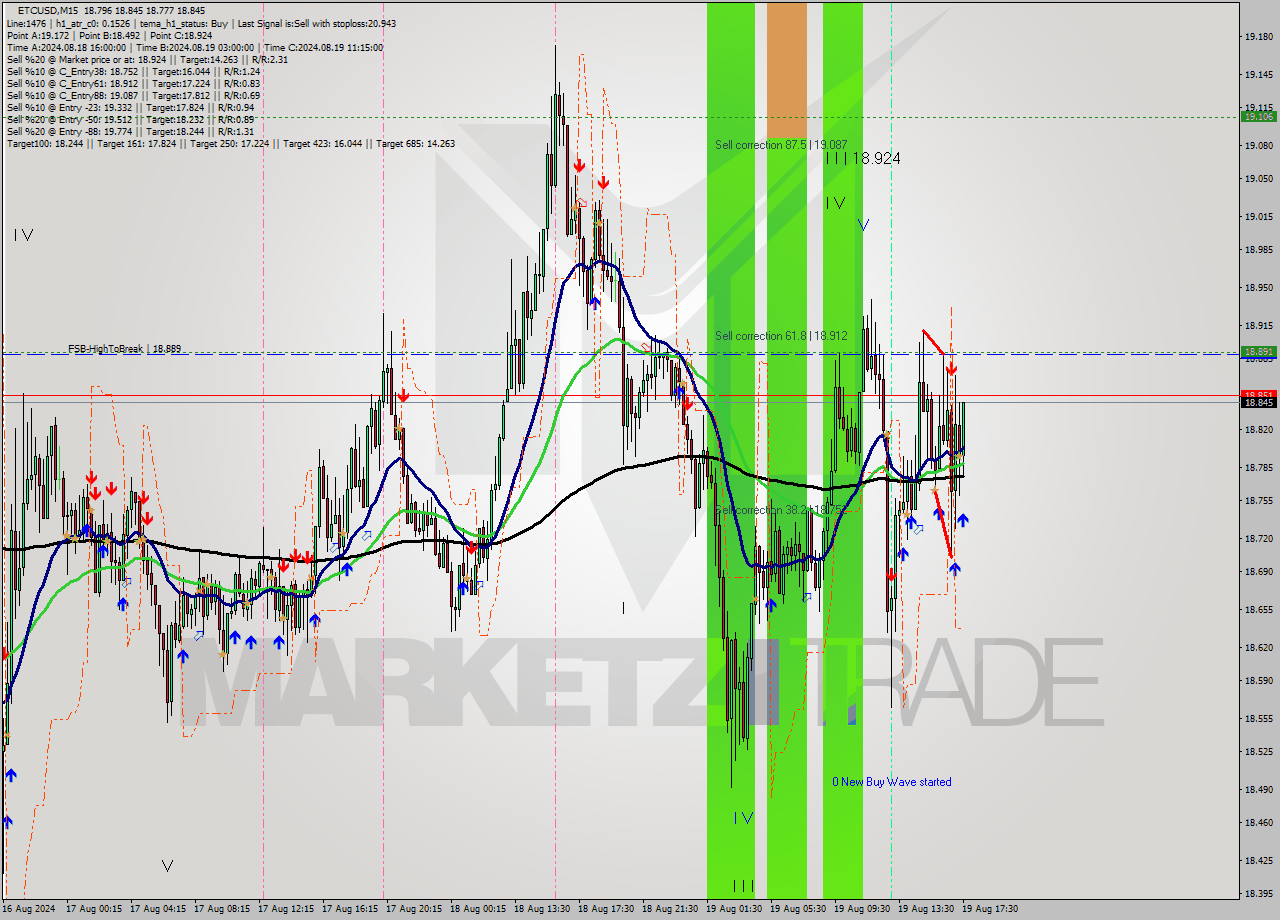Click the 18.620 price axis value
Viewport: 1280px width, 920px height.
click(x=1257, y=647)
